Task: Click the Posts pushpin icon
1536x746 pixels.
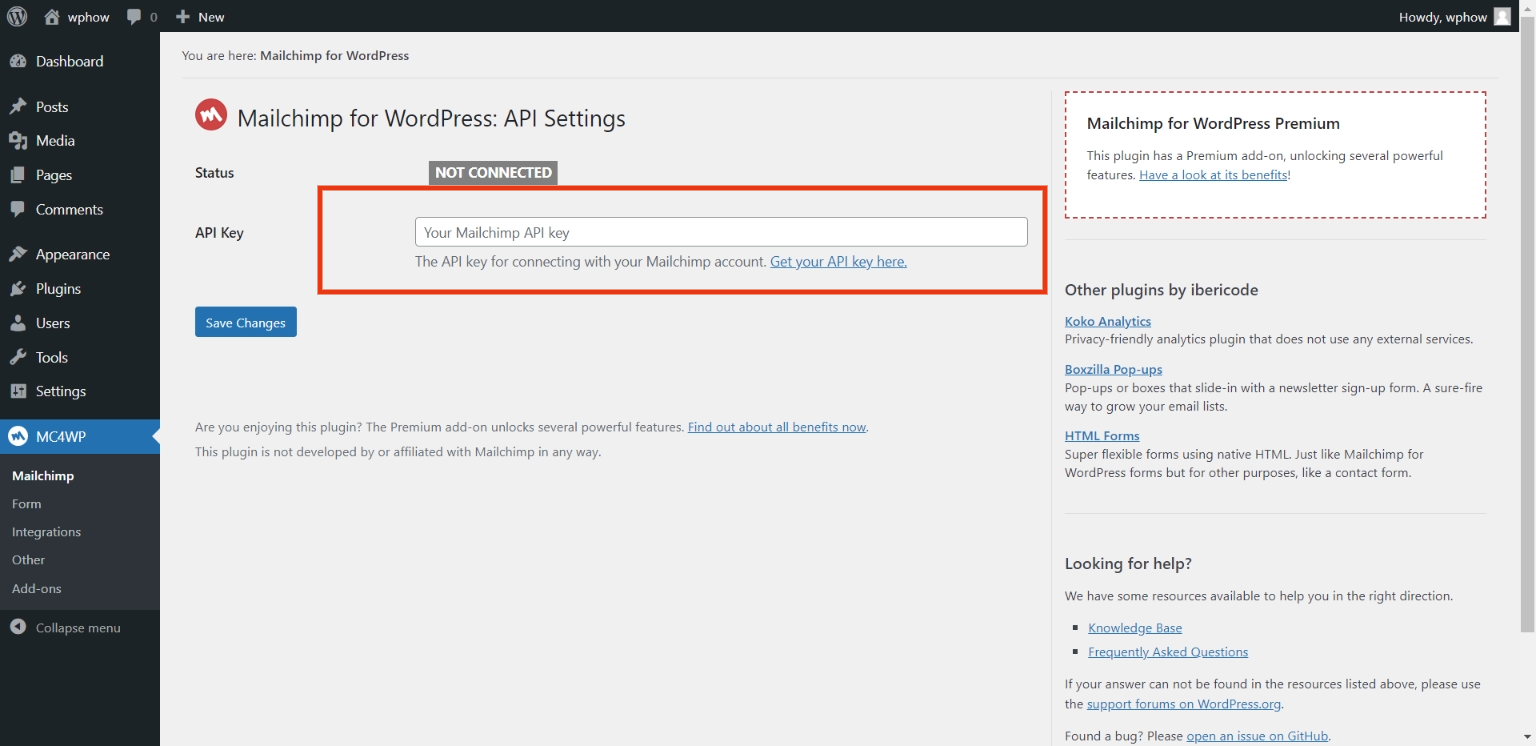Action: (17, 107)
